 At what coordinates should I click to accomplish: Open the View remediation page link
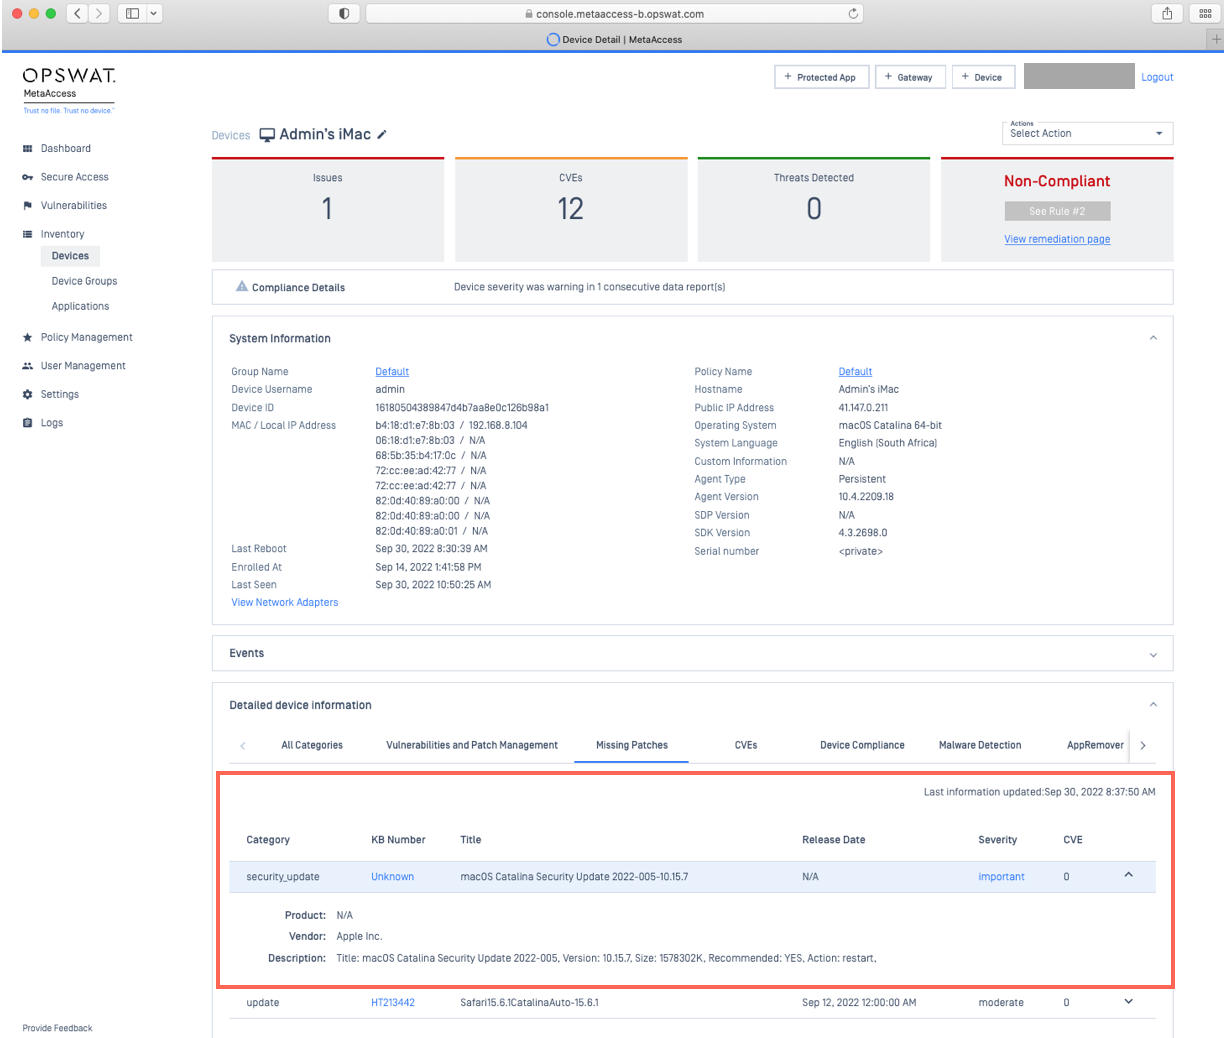click(x=1057, y=239)
